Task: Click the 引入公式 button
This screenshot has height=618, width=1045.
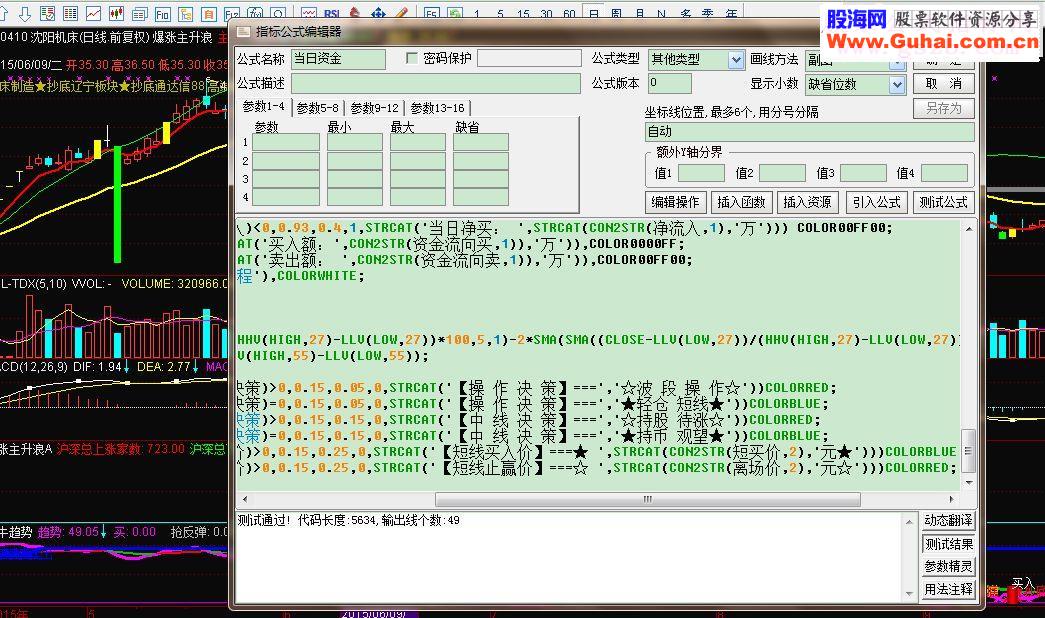Action: click(876, 202)
